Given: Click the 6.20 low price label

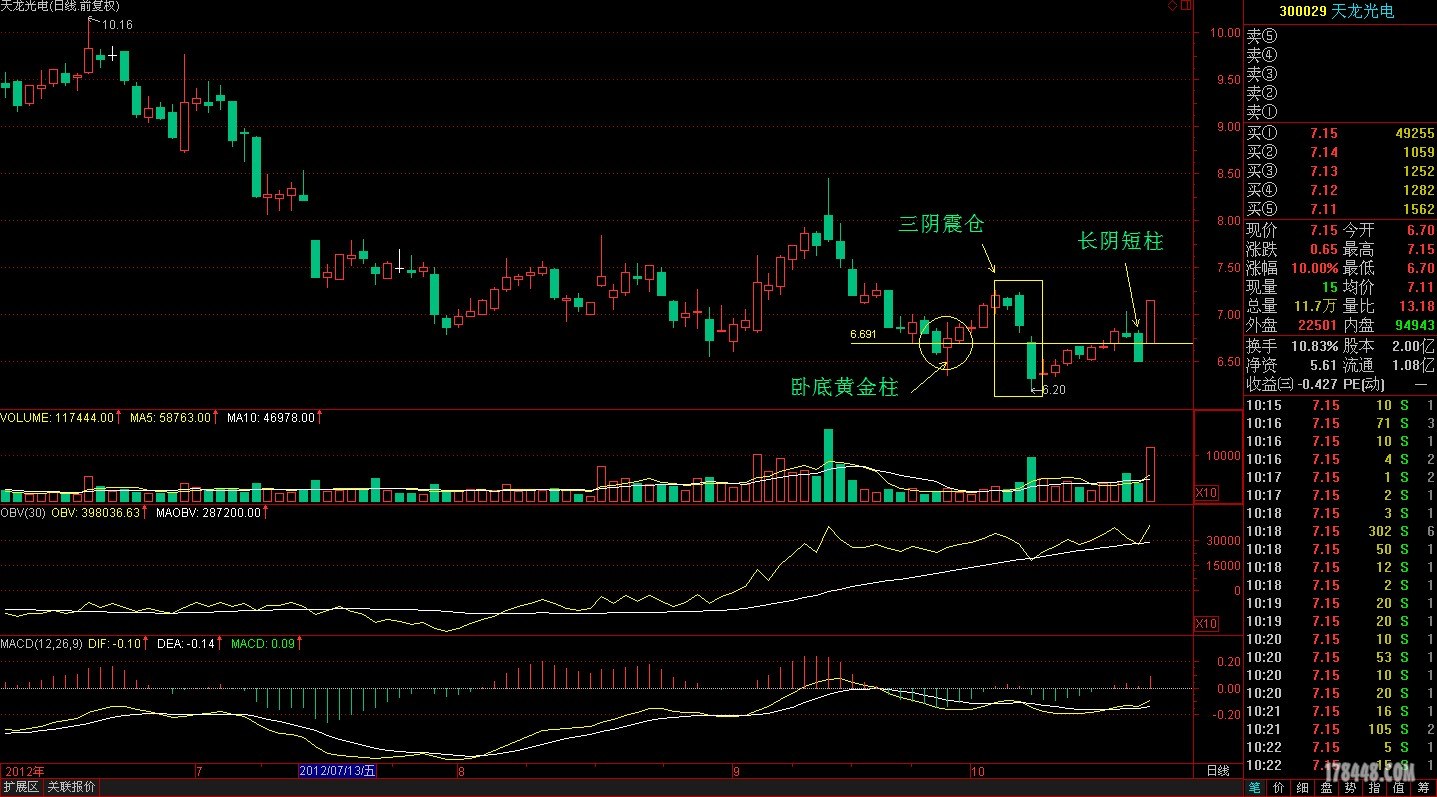Looking at the screenshot, I should (x=1054, y=390).
